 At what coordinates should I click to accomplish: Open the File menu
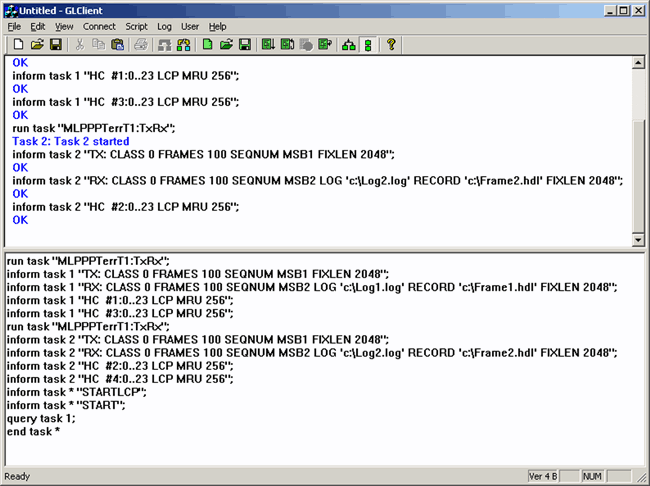point(14,27)
